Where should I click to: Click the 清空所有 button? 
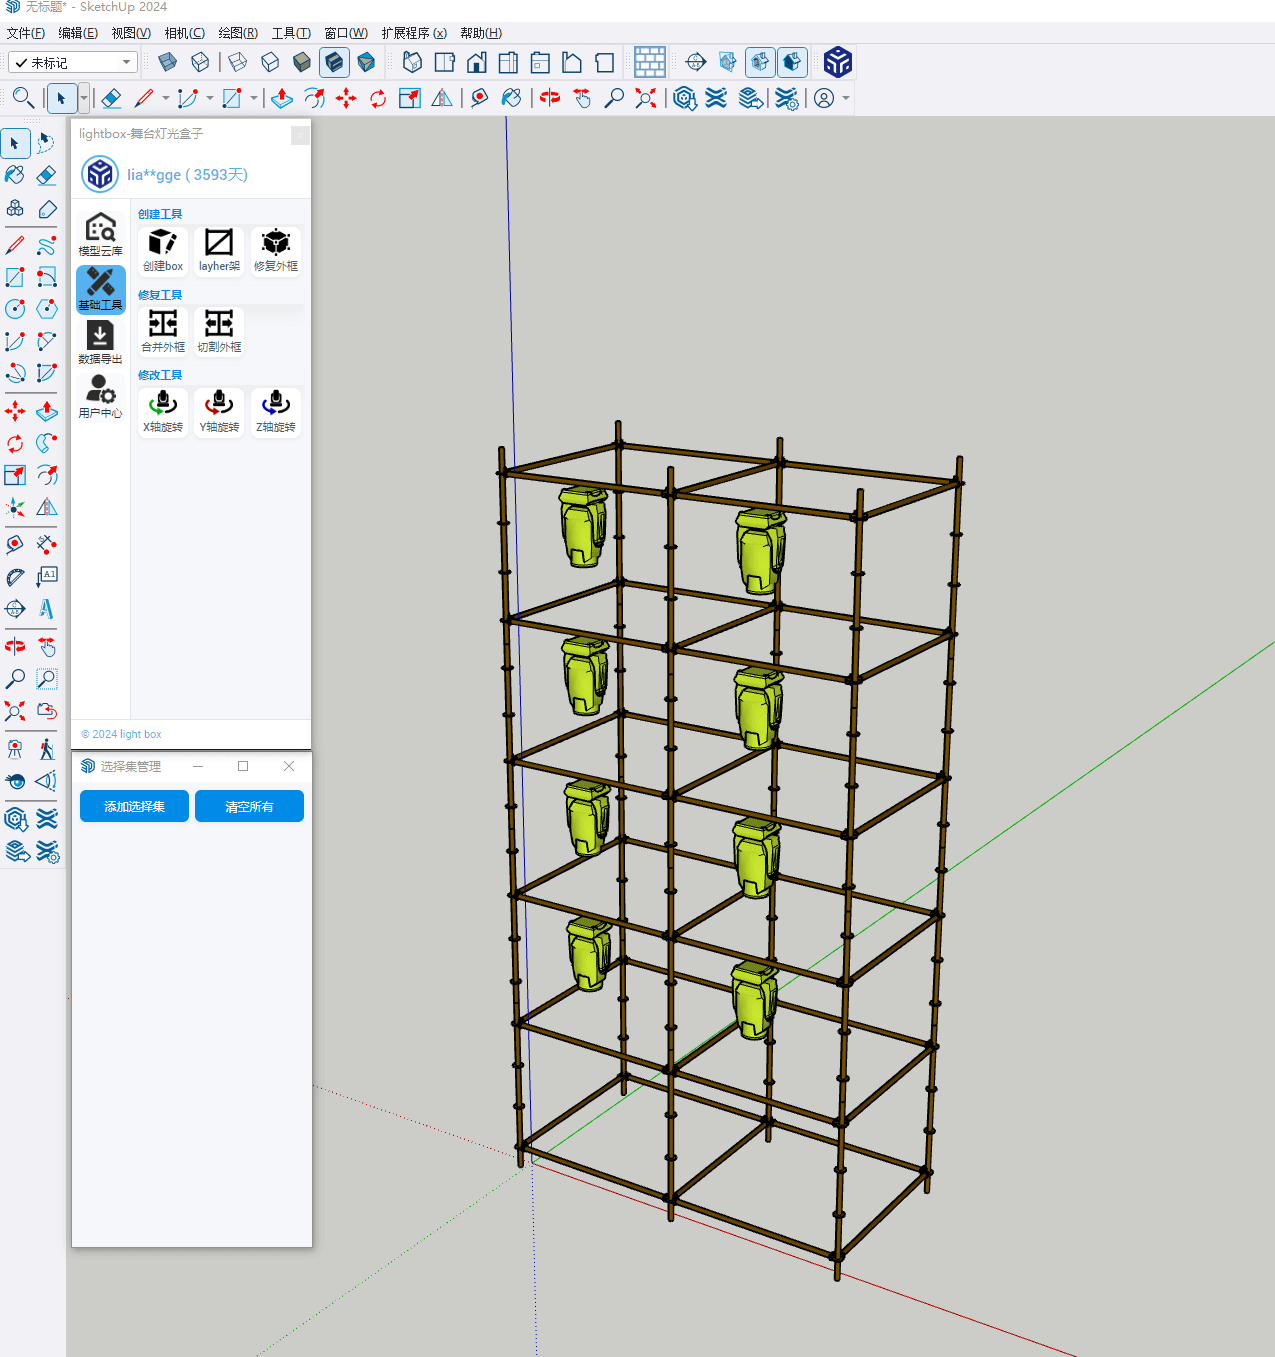[x=249, y=806]
